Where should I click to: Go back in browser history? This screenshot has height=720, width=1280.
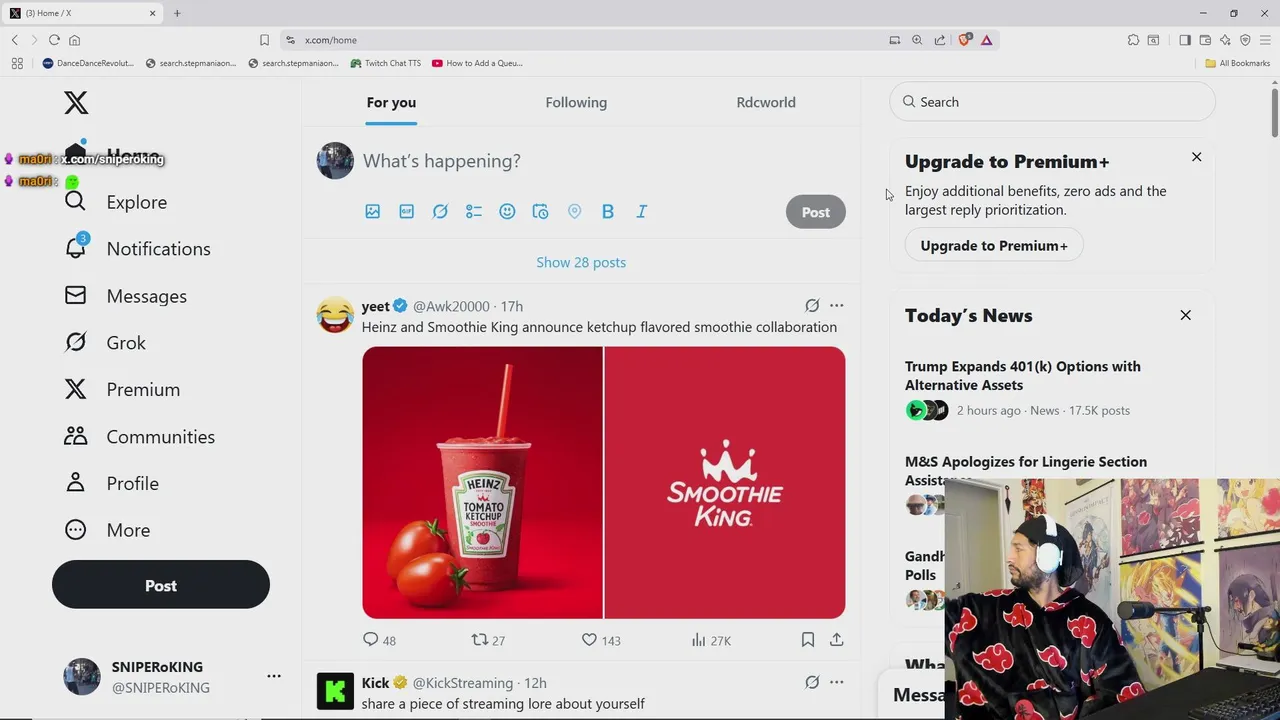[15, 40]
